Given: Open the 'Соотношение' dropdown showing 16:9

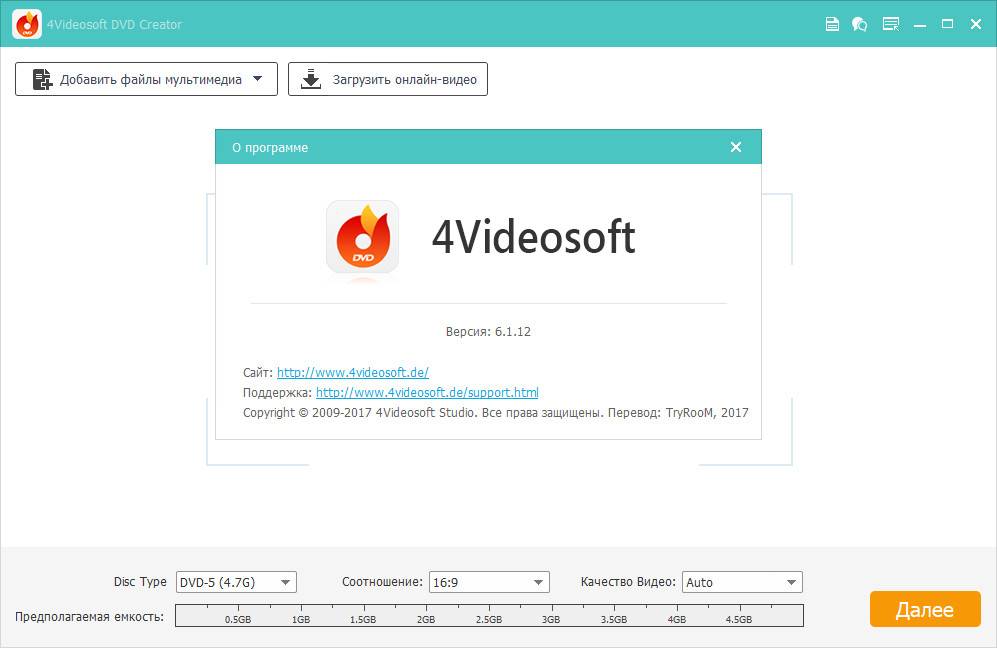Looking at the screenshot, I should coord(489,582).
